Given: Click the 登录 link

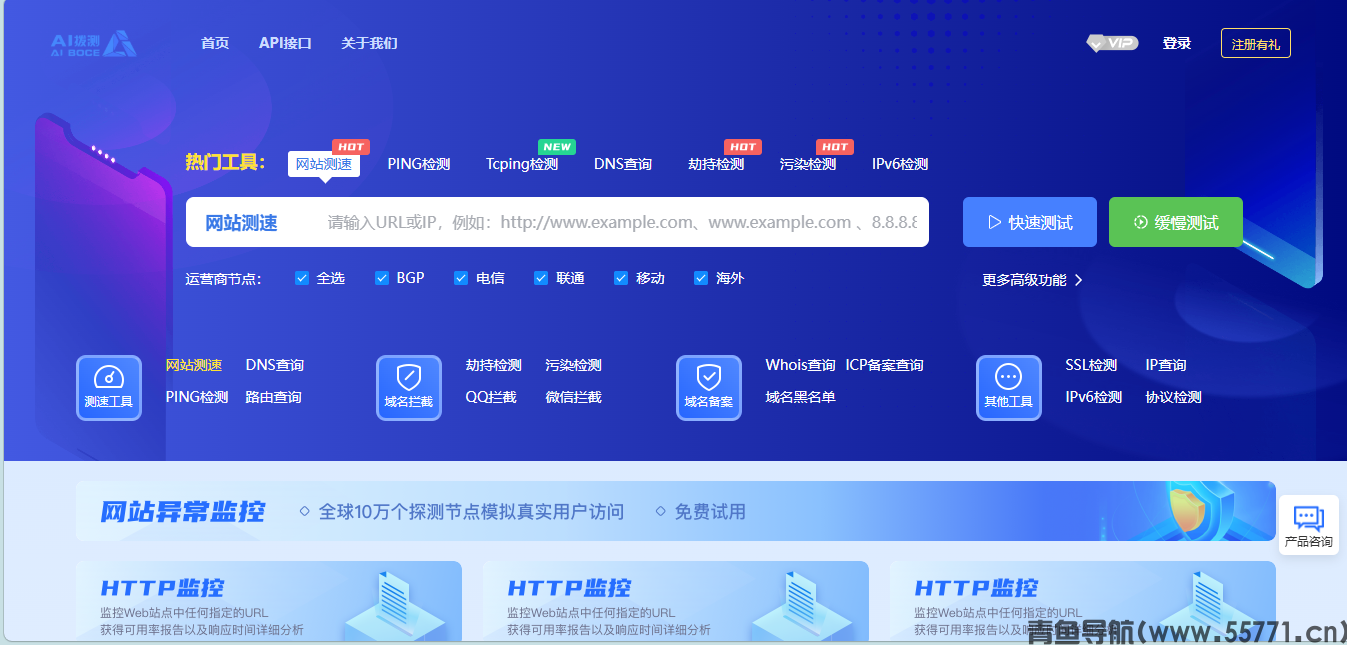Looking at the screenshot, I should 1177,43.
